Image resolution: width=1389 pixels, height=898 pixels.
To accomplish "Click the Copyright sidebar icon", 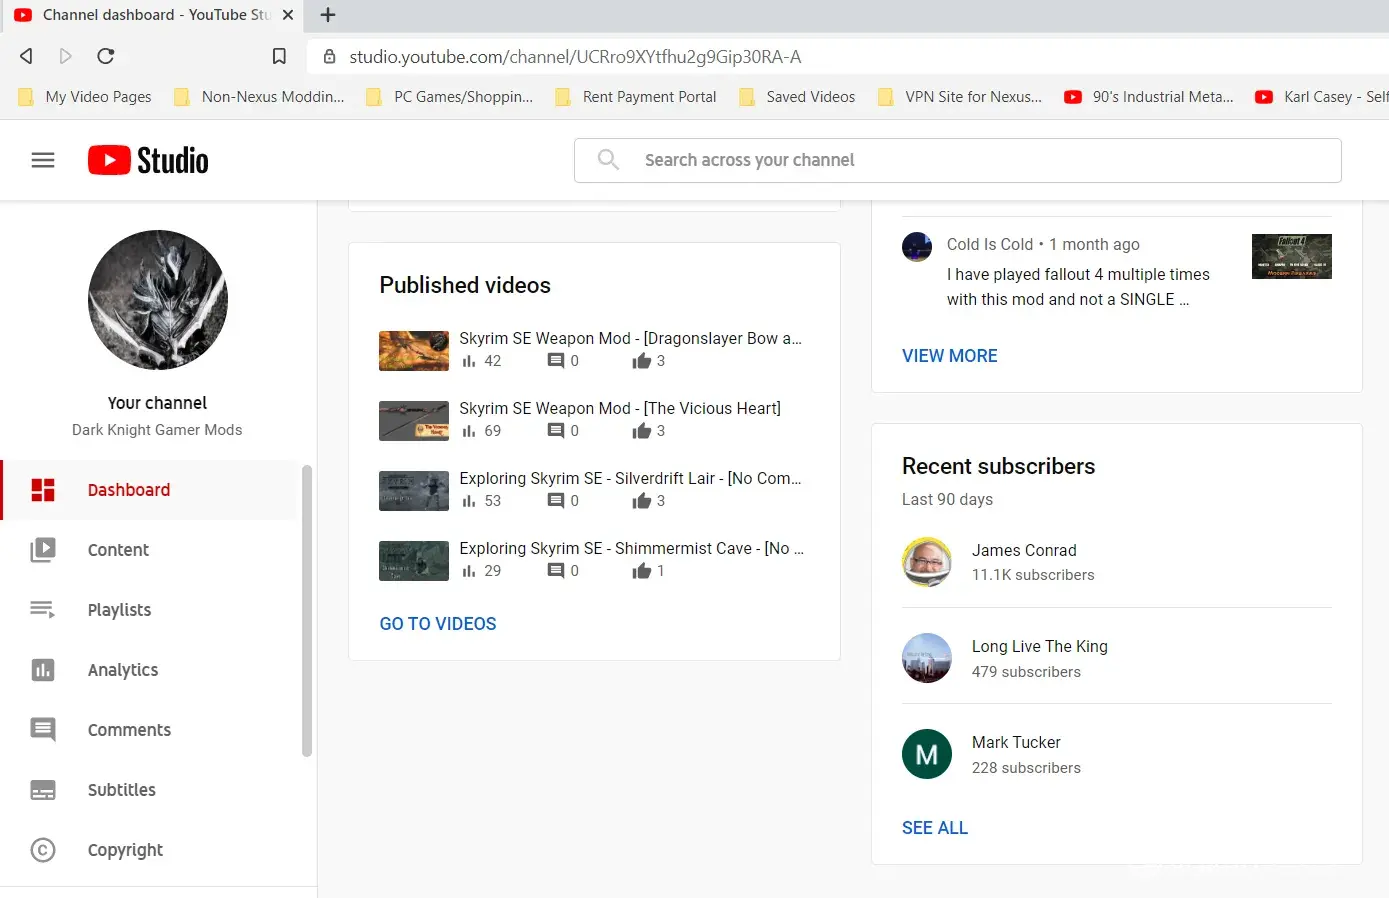I will (43, 850).
